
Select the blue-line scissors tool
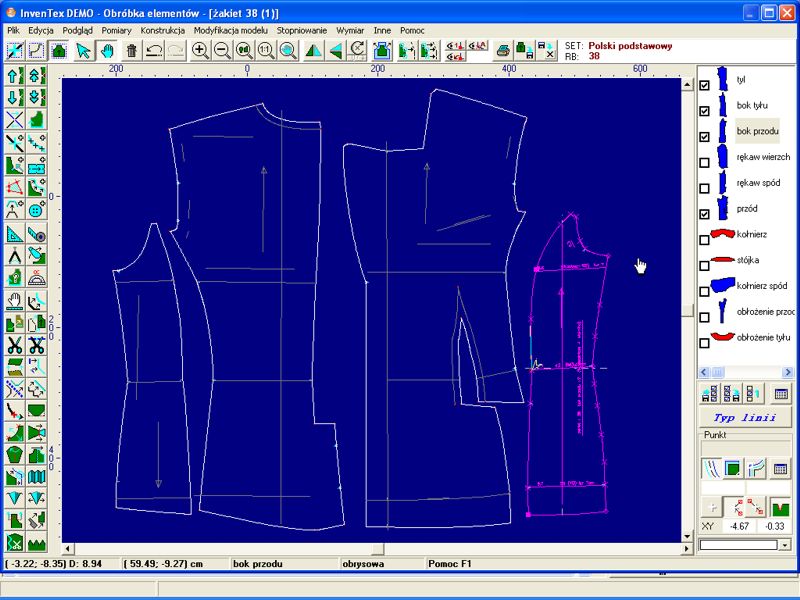36,345
